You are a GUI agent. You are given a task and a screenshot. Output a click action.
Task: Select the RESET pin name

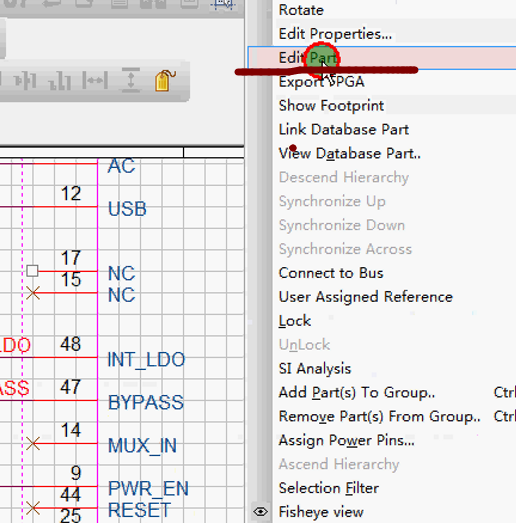[139, 510]
